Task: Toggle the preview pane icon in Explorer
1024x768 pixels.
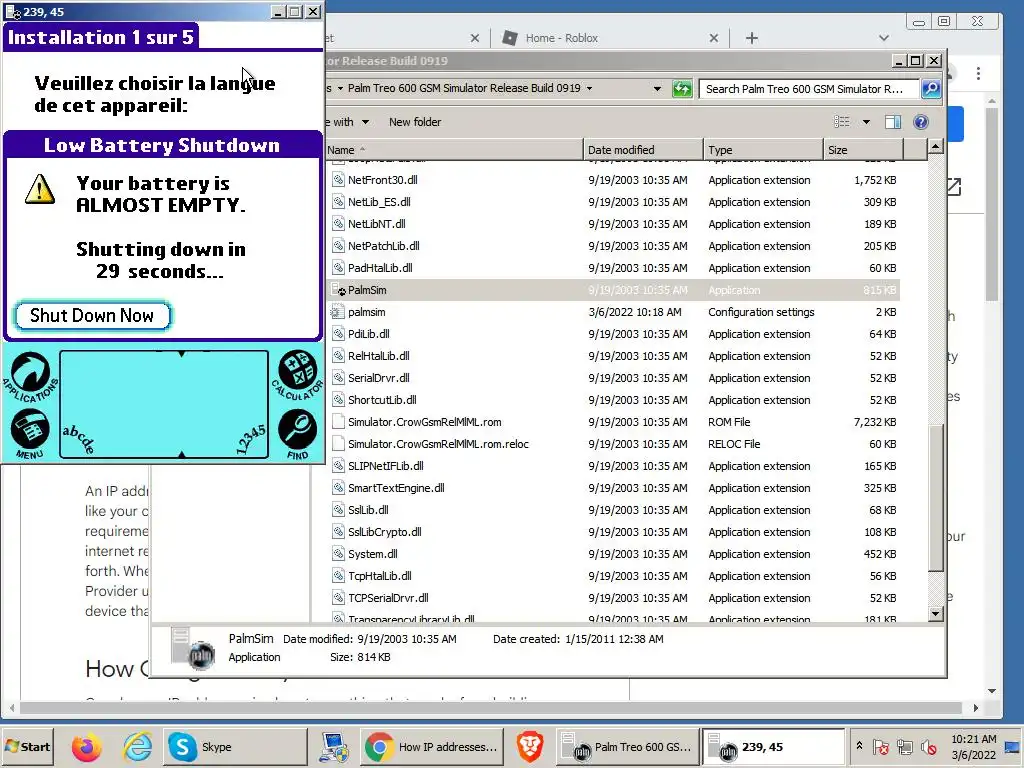Action: click(x=892, y=121)
